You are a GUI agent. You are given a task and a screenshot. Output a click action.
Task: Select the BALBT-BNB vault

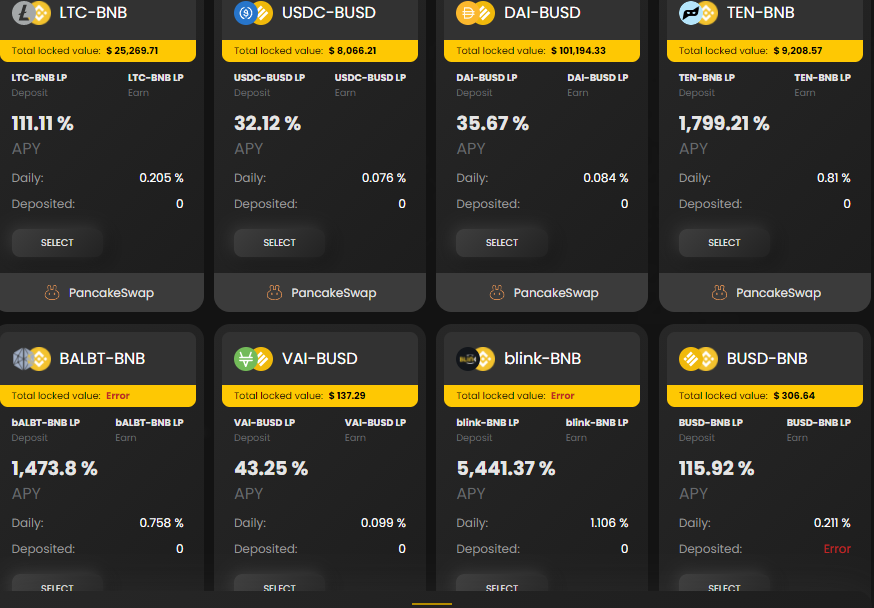click(x=57, y=583)
